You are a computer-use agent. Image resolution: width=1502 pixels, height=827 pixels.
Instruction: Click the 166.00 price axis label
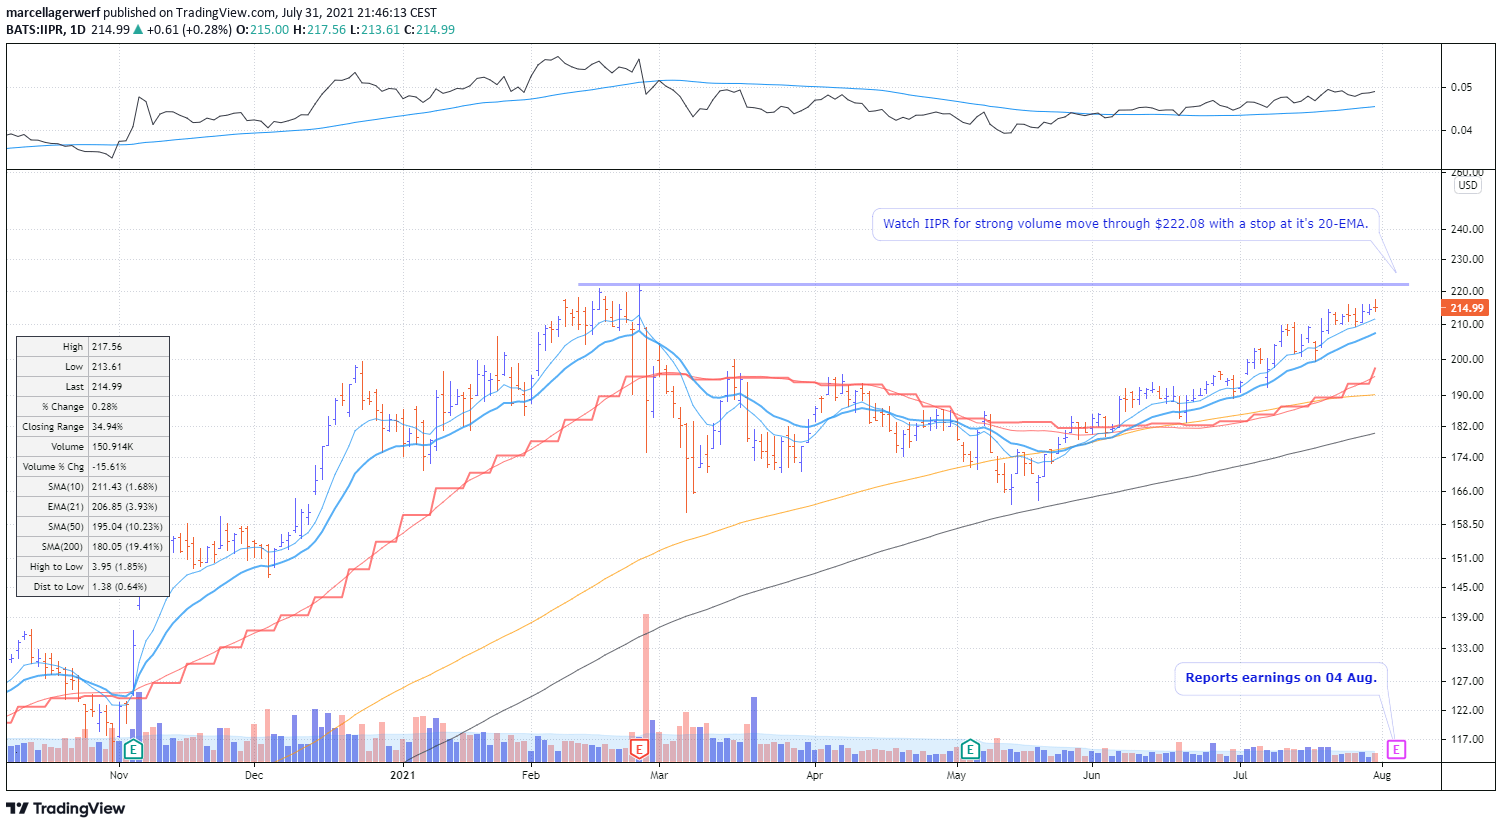tap(1467, 491)
